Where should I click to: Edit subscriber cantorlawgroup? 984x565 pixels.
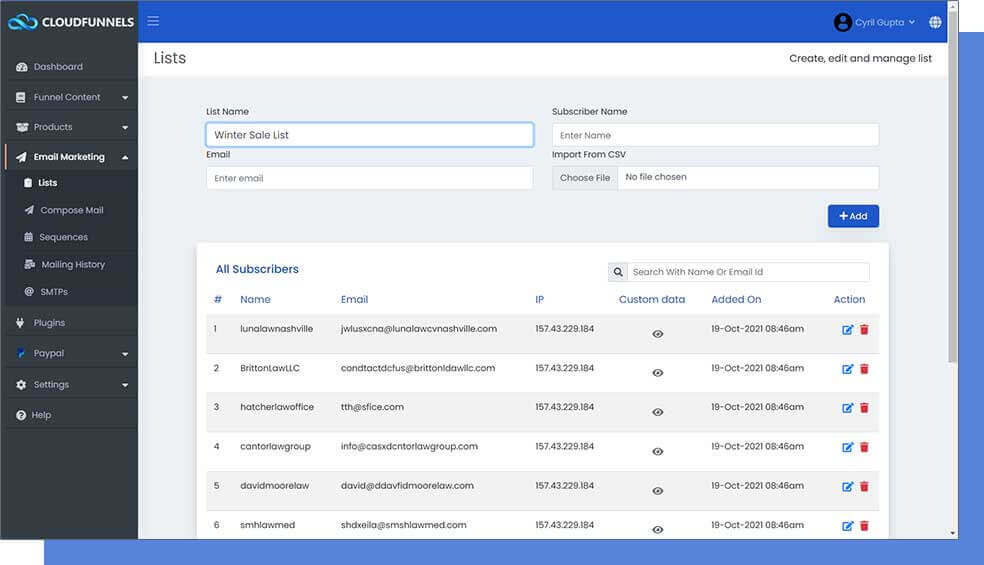click(847, 448)
